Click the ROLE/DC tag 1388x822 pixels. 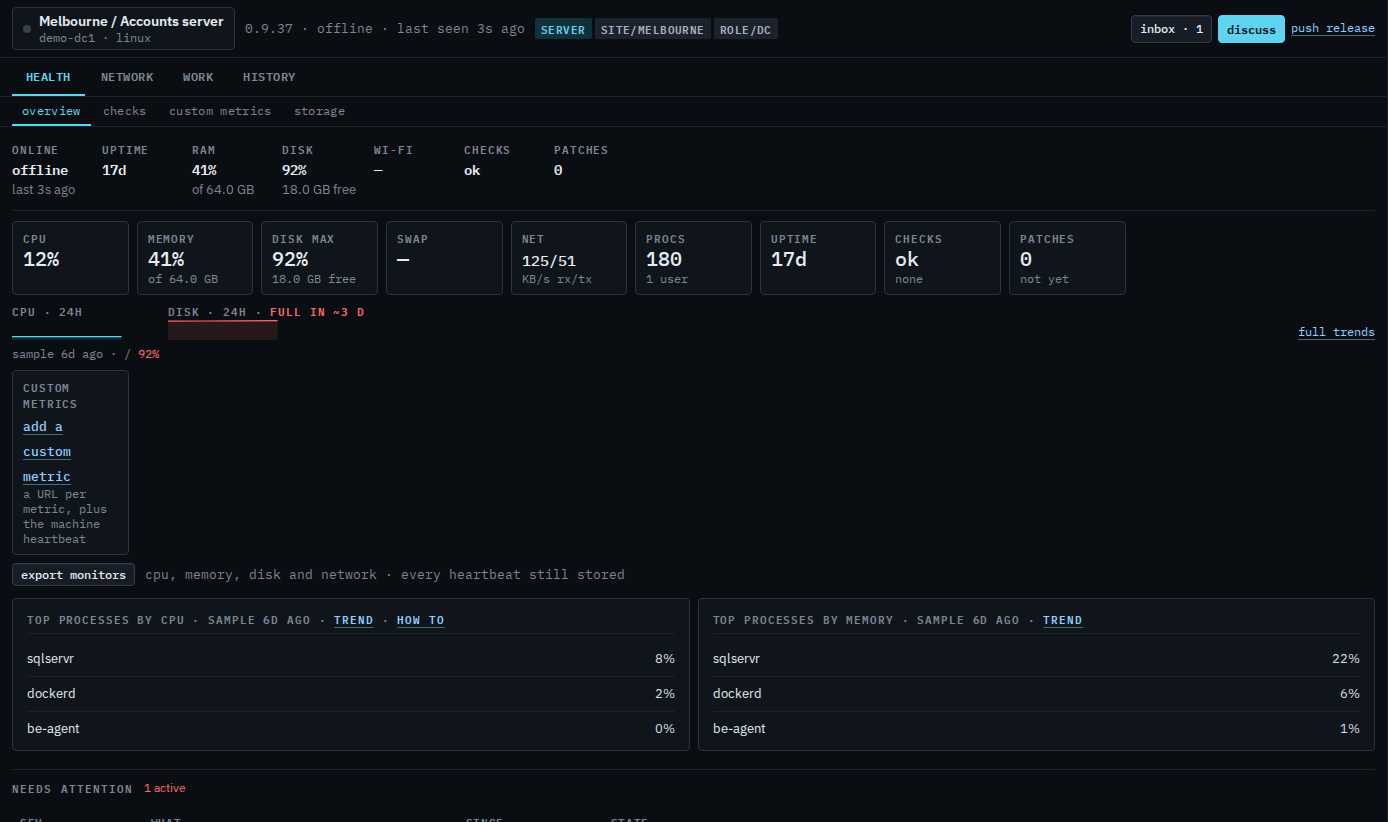(745, 29)
